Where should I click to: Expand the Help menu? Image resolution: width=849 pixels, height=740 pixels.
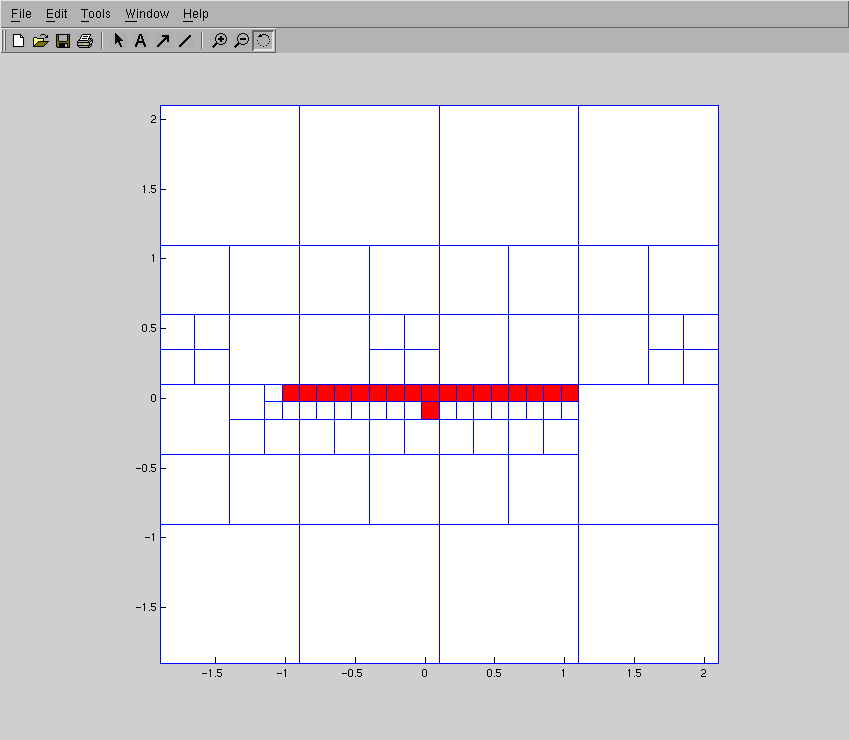[196, 14]
